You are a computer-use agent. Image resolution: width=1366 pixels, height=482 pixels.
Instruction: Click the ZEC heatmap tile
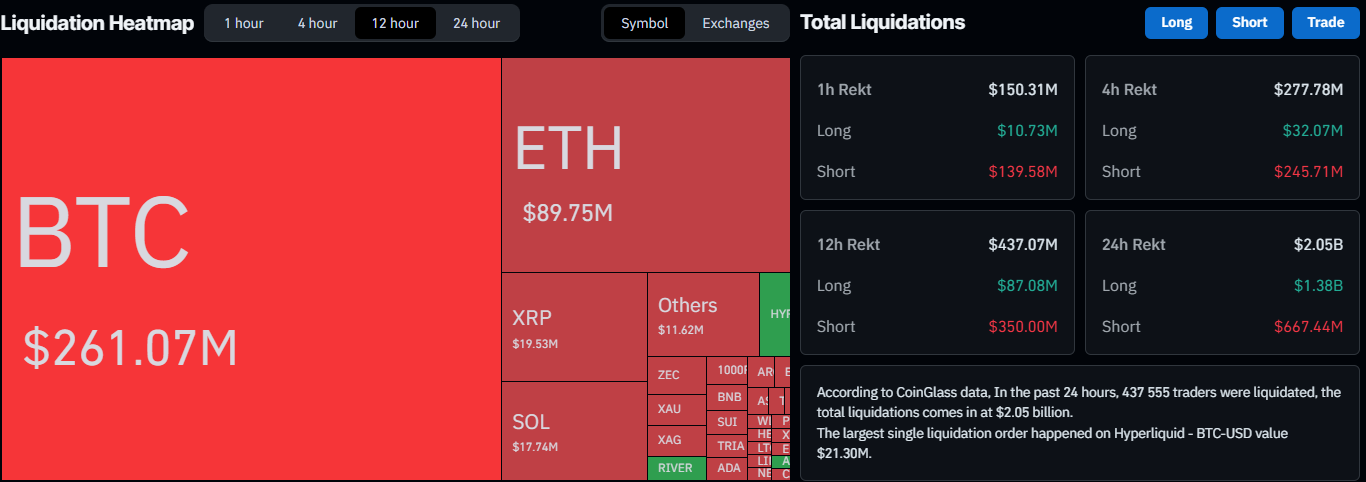pyautogui.click(x=676, y=375)
